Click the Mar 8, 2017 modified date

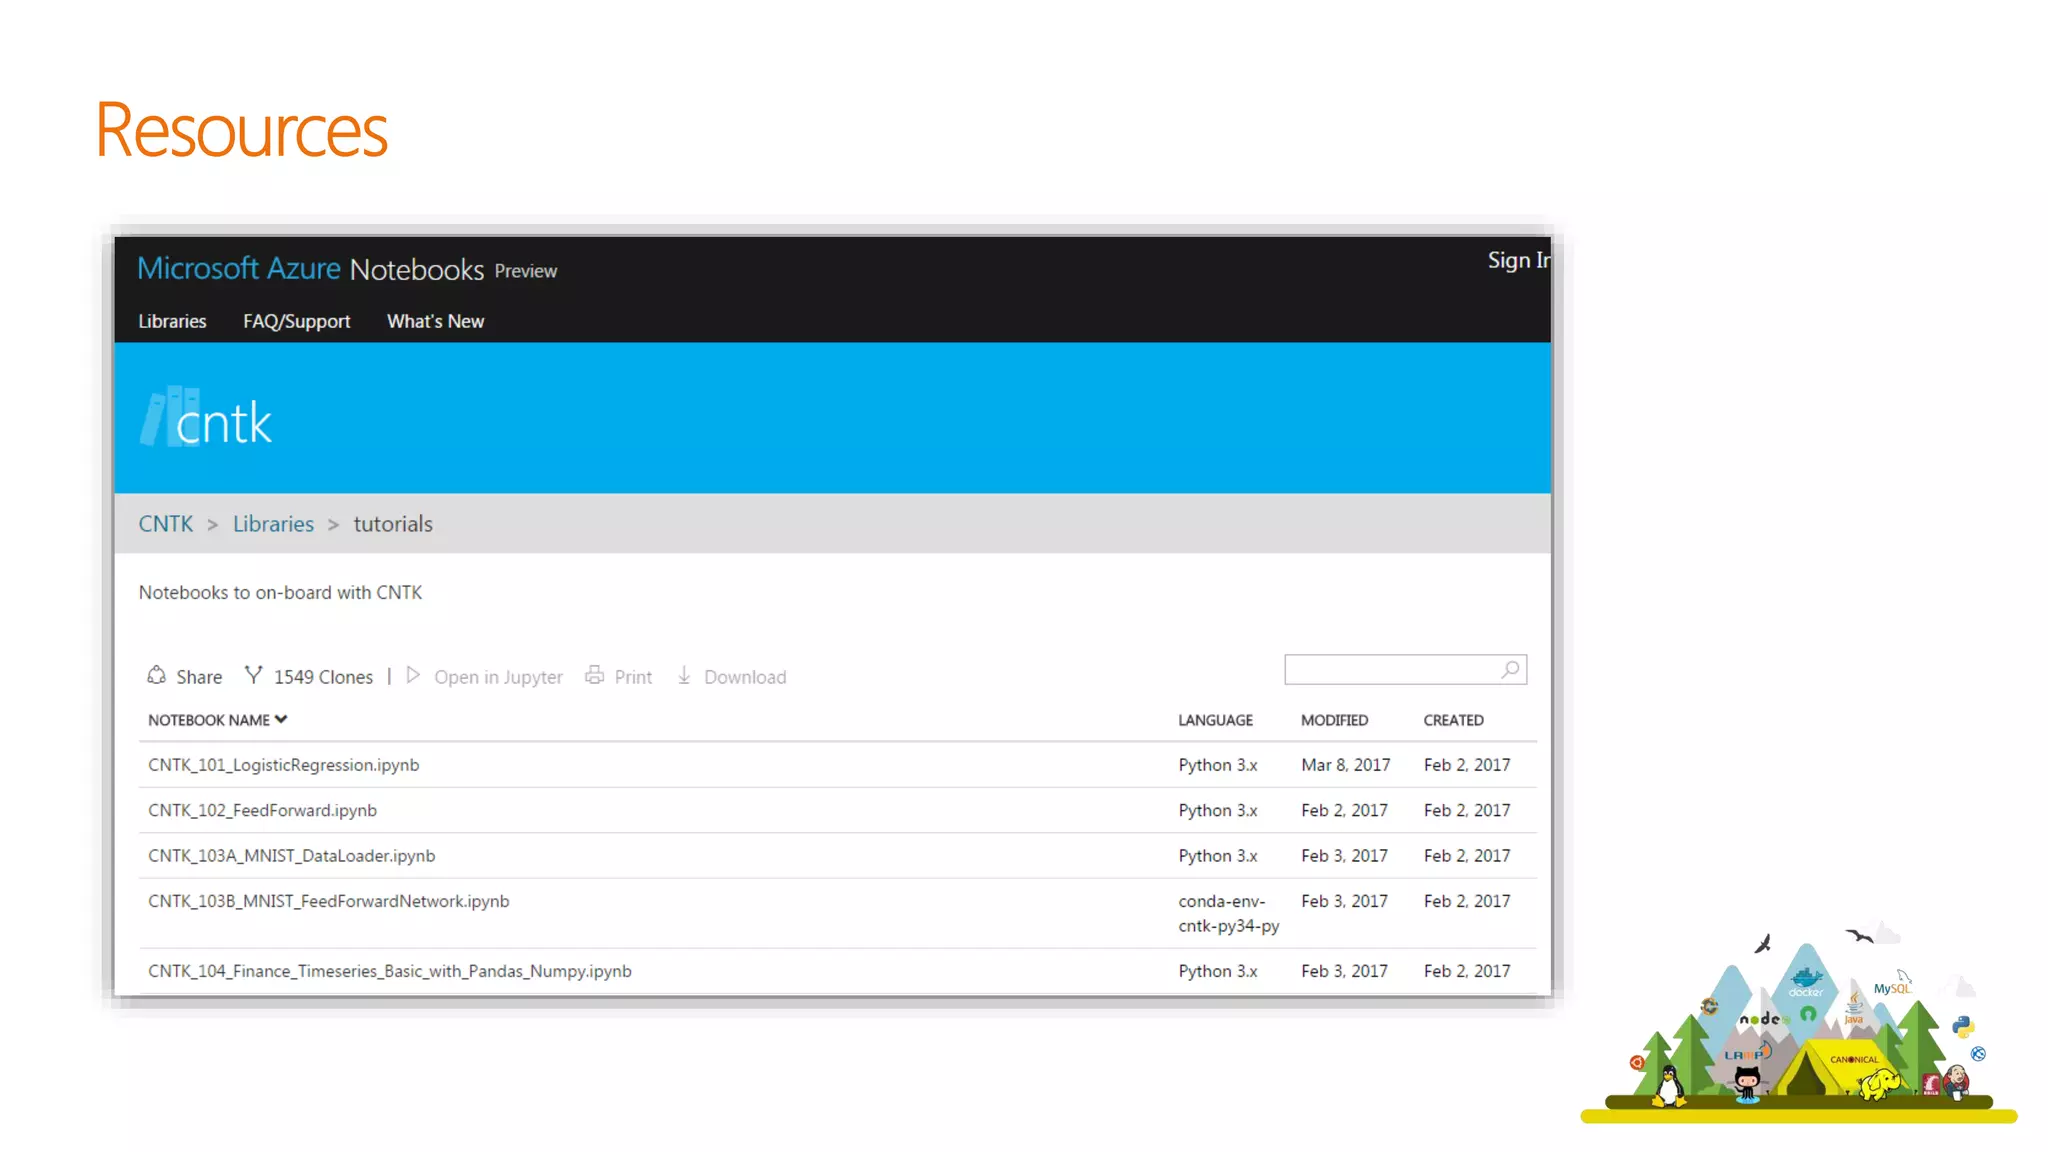point(1345,765)
